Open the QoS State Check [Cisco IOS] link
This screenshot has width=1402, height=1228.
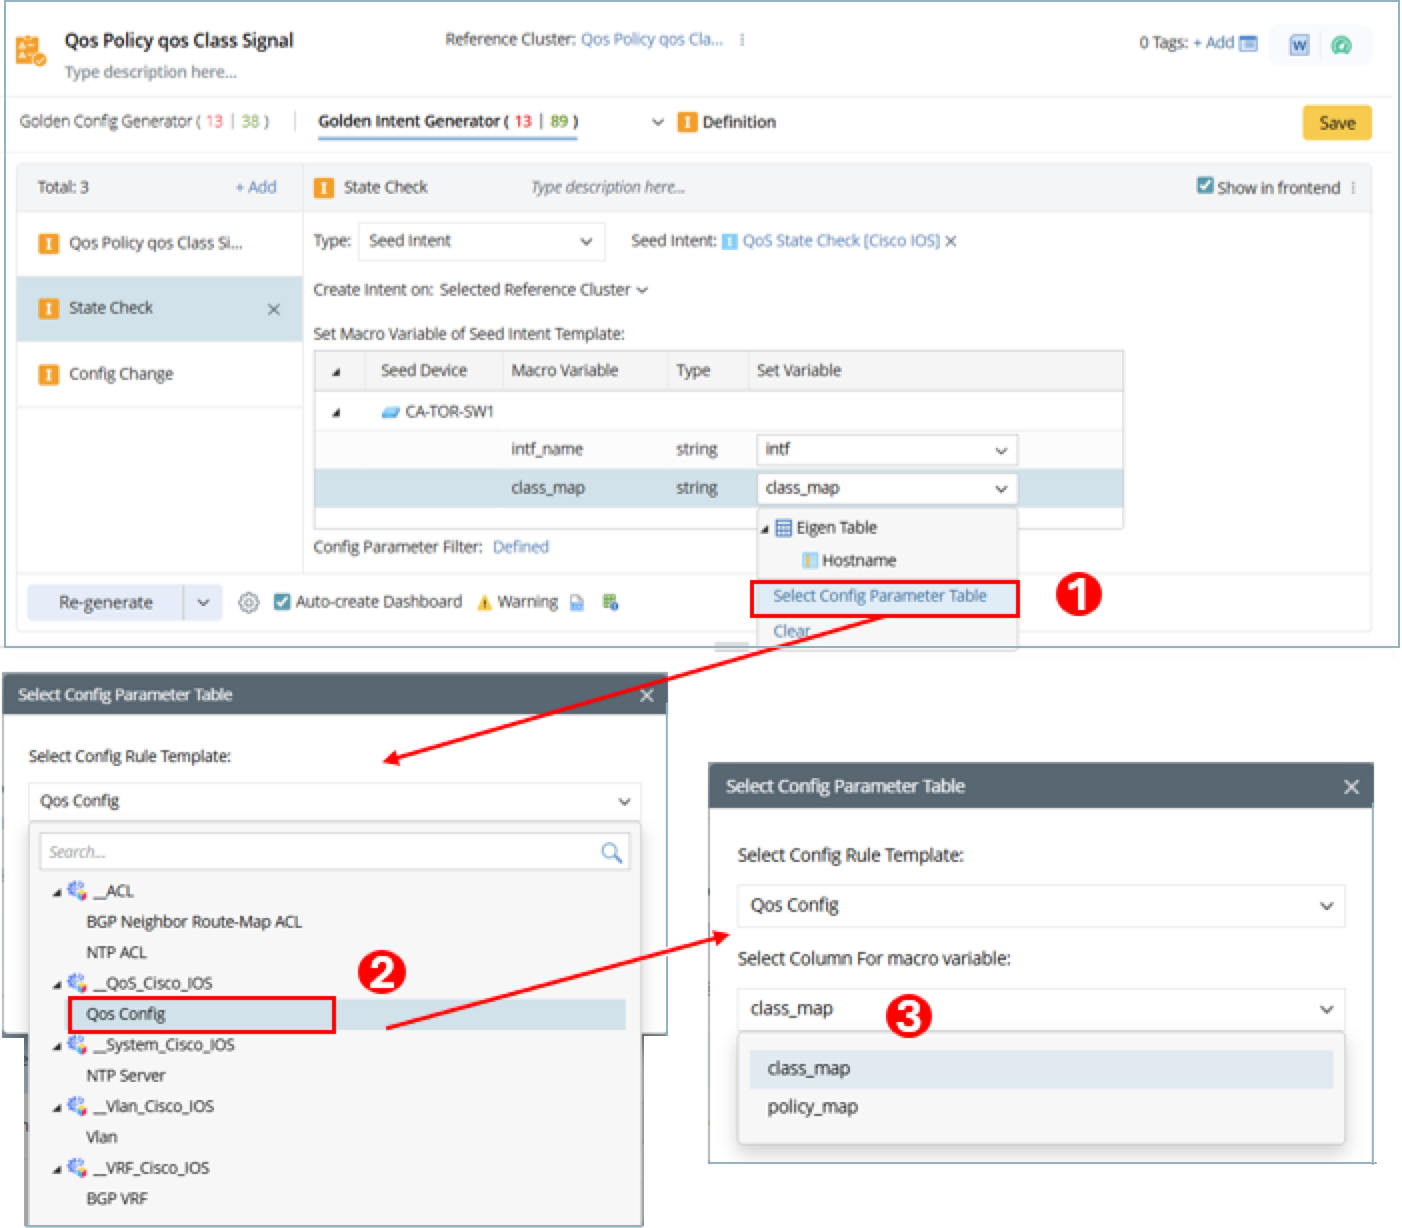pos(841,241)
